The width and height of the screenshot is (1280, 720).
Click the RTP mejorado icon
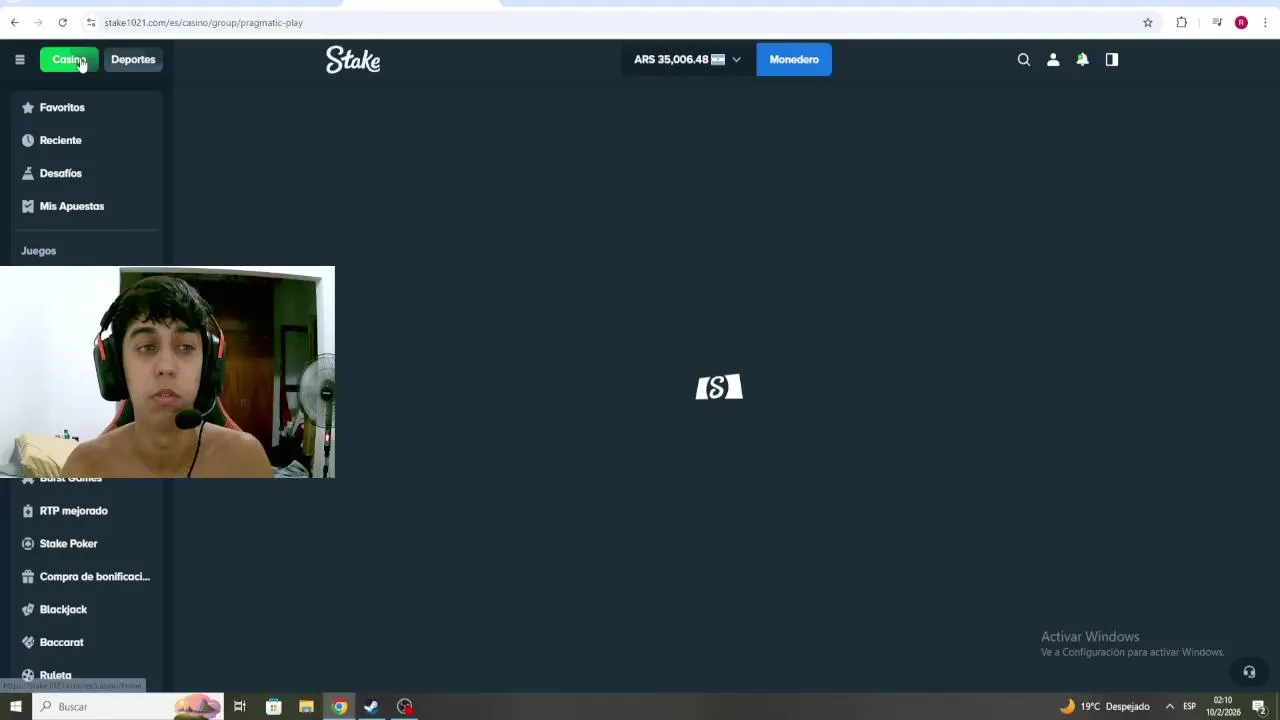pyautogui.click(x=28, y=511)
